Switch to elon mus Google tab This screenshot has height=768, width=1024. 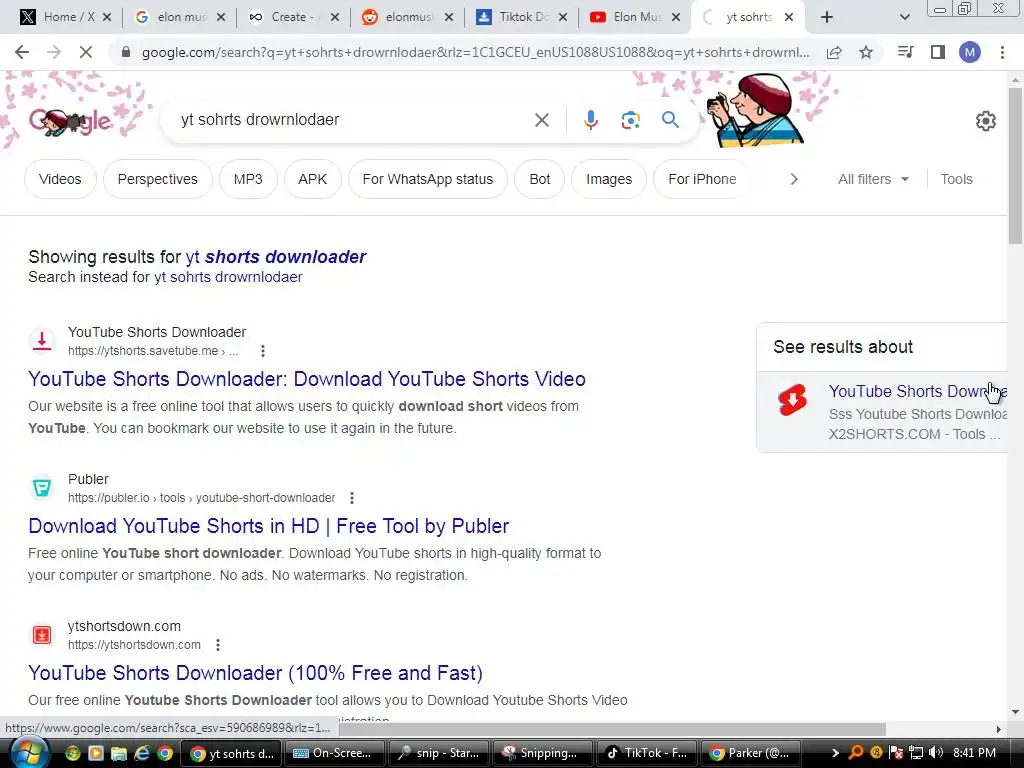coord(179,17)
